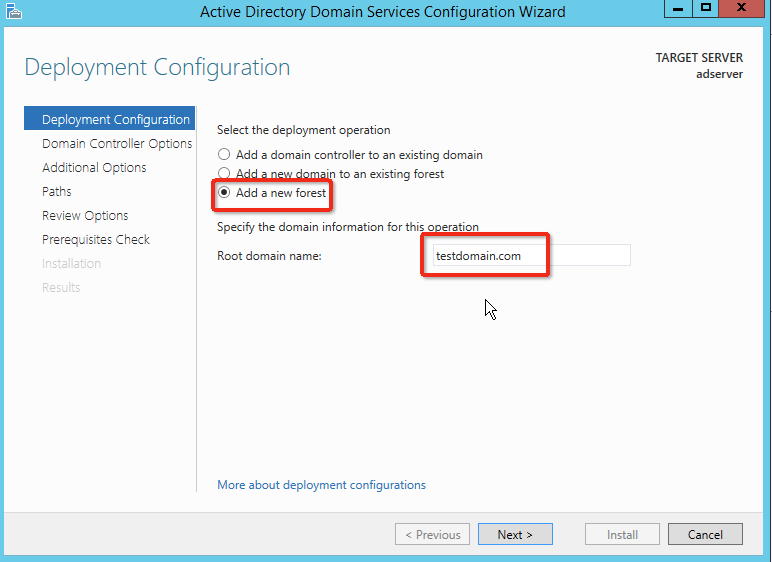772x562 pixels.
Task: Jump to the Review Options step
Action: (x=85, y=216)
